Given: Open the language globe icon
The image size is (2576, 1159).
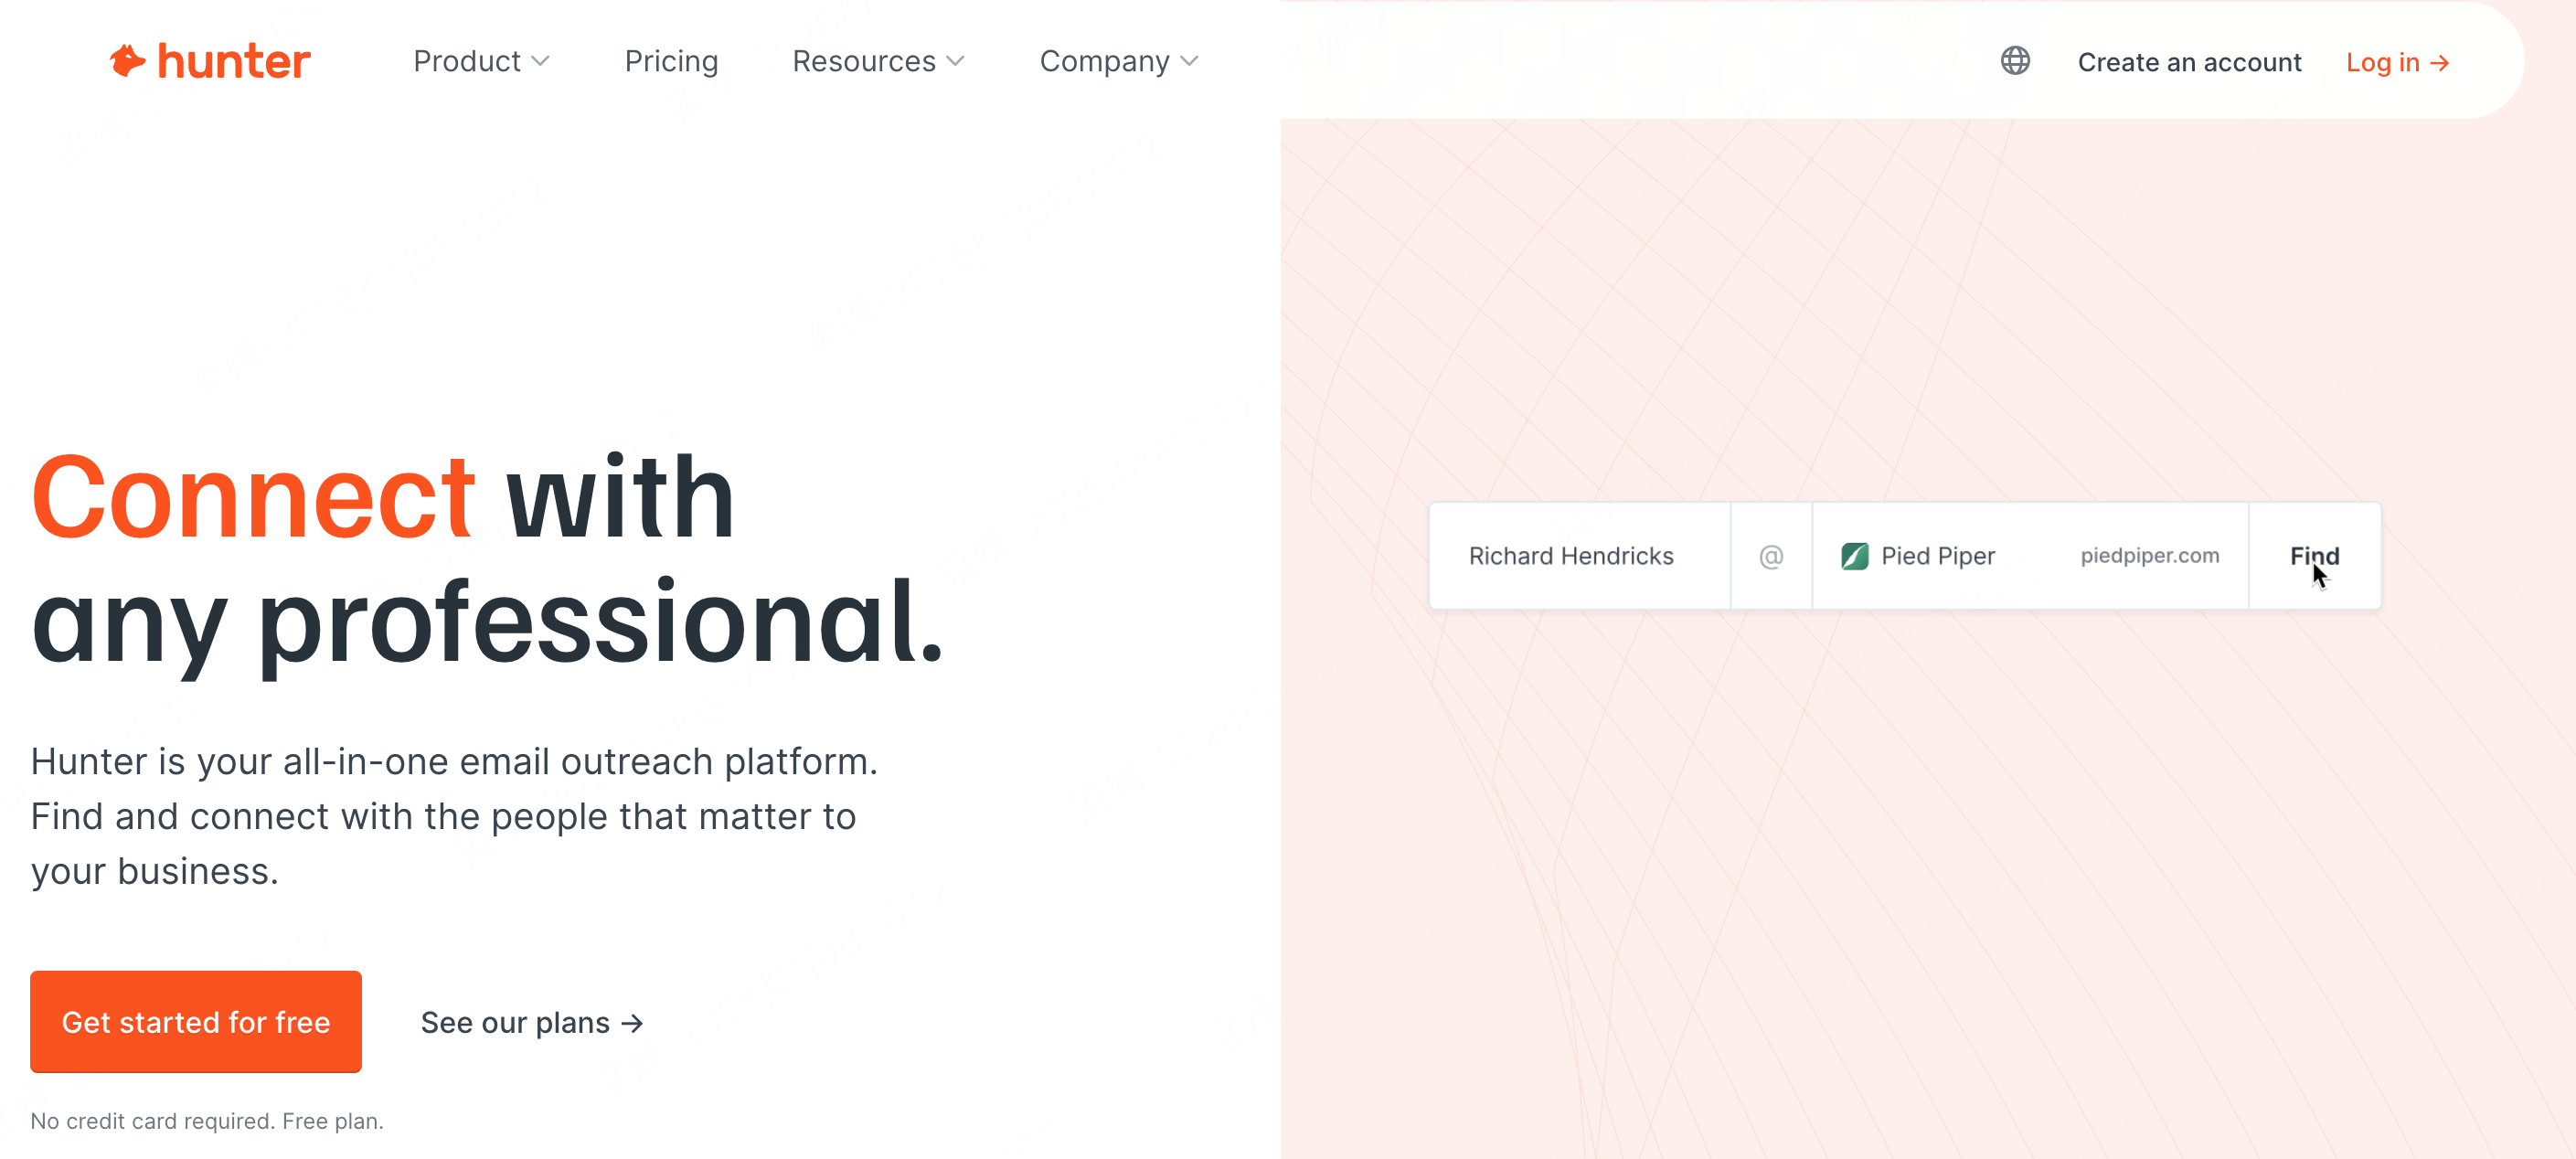Looking at the screenshot, I should click(x=2014, y=61).
